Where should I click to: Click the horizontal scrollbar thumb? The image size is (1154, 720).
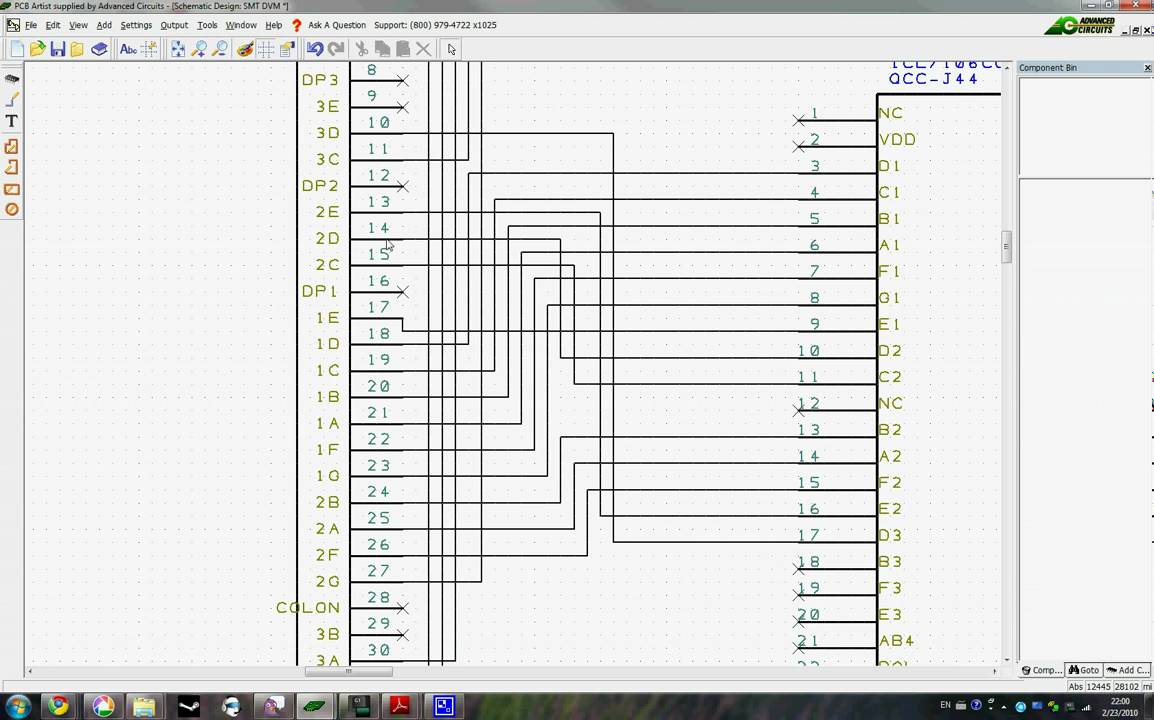tap(349, 671)
